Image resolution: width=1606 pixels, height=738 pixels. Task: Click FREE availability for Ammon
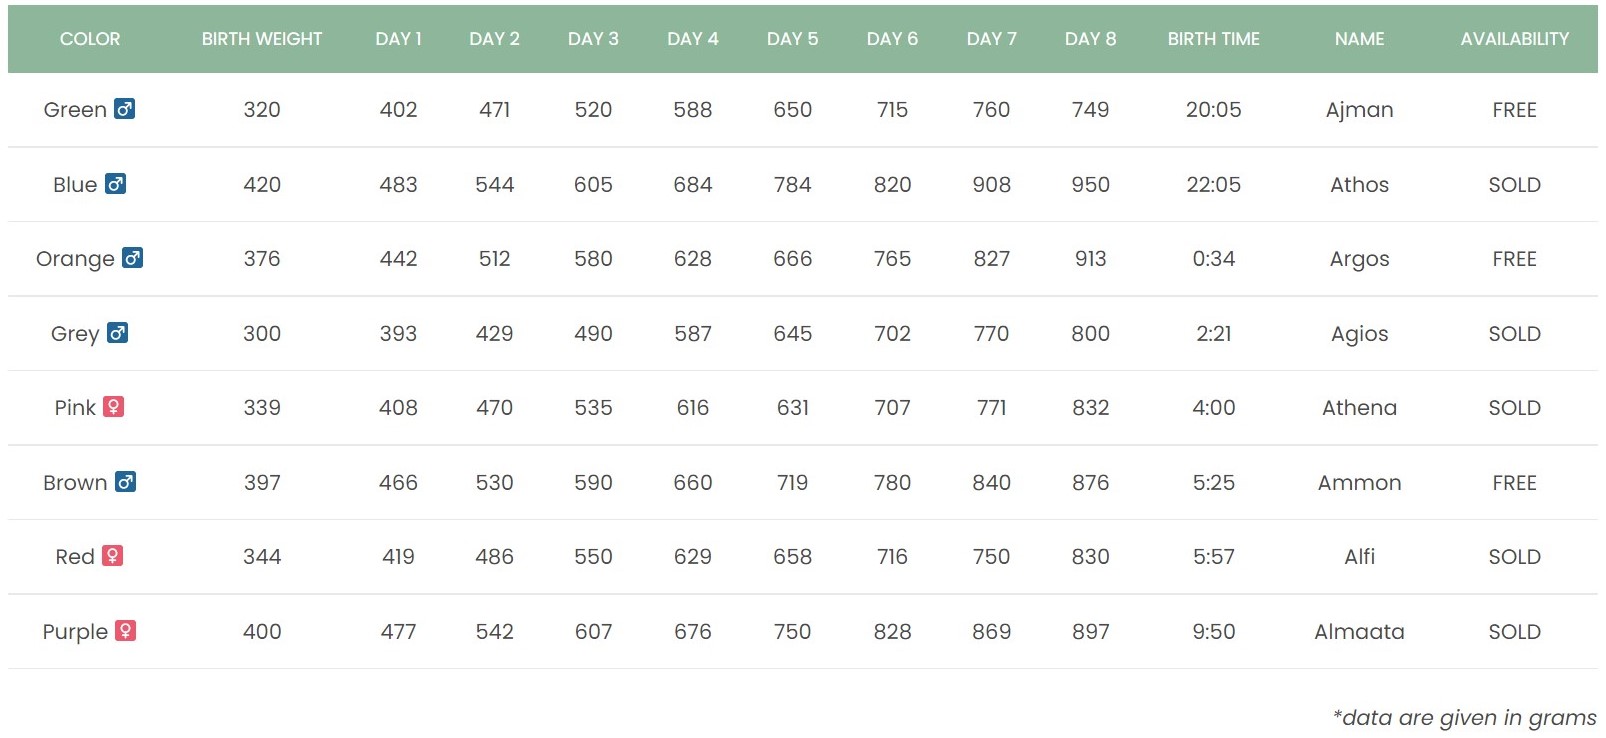[1514, 483]
